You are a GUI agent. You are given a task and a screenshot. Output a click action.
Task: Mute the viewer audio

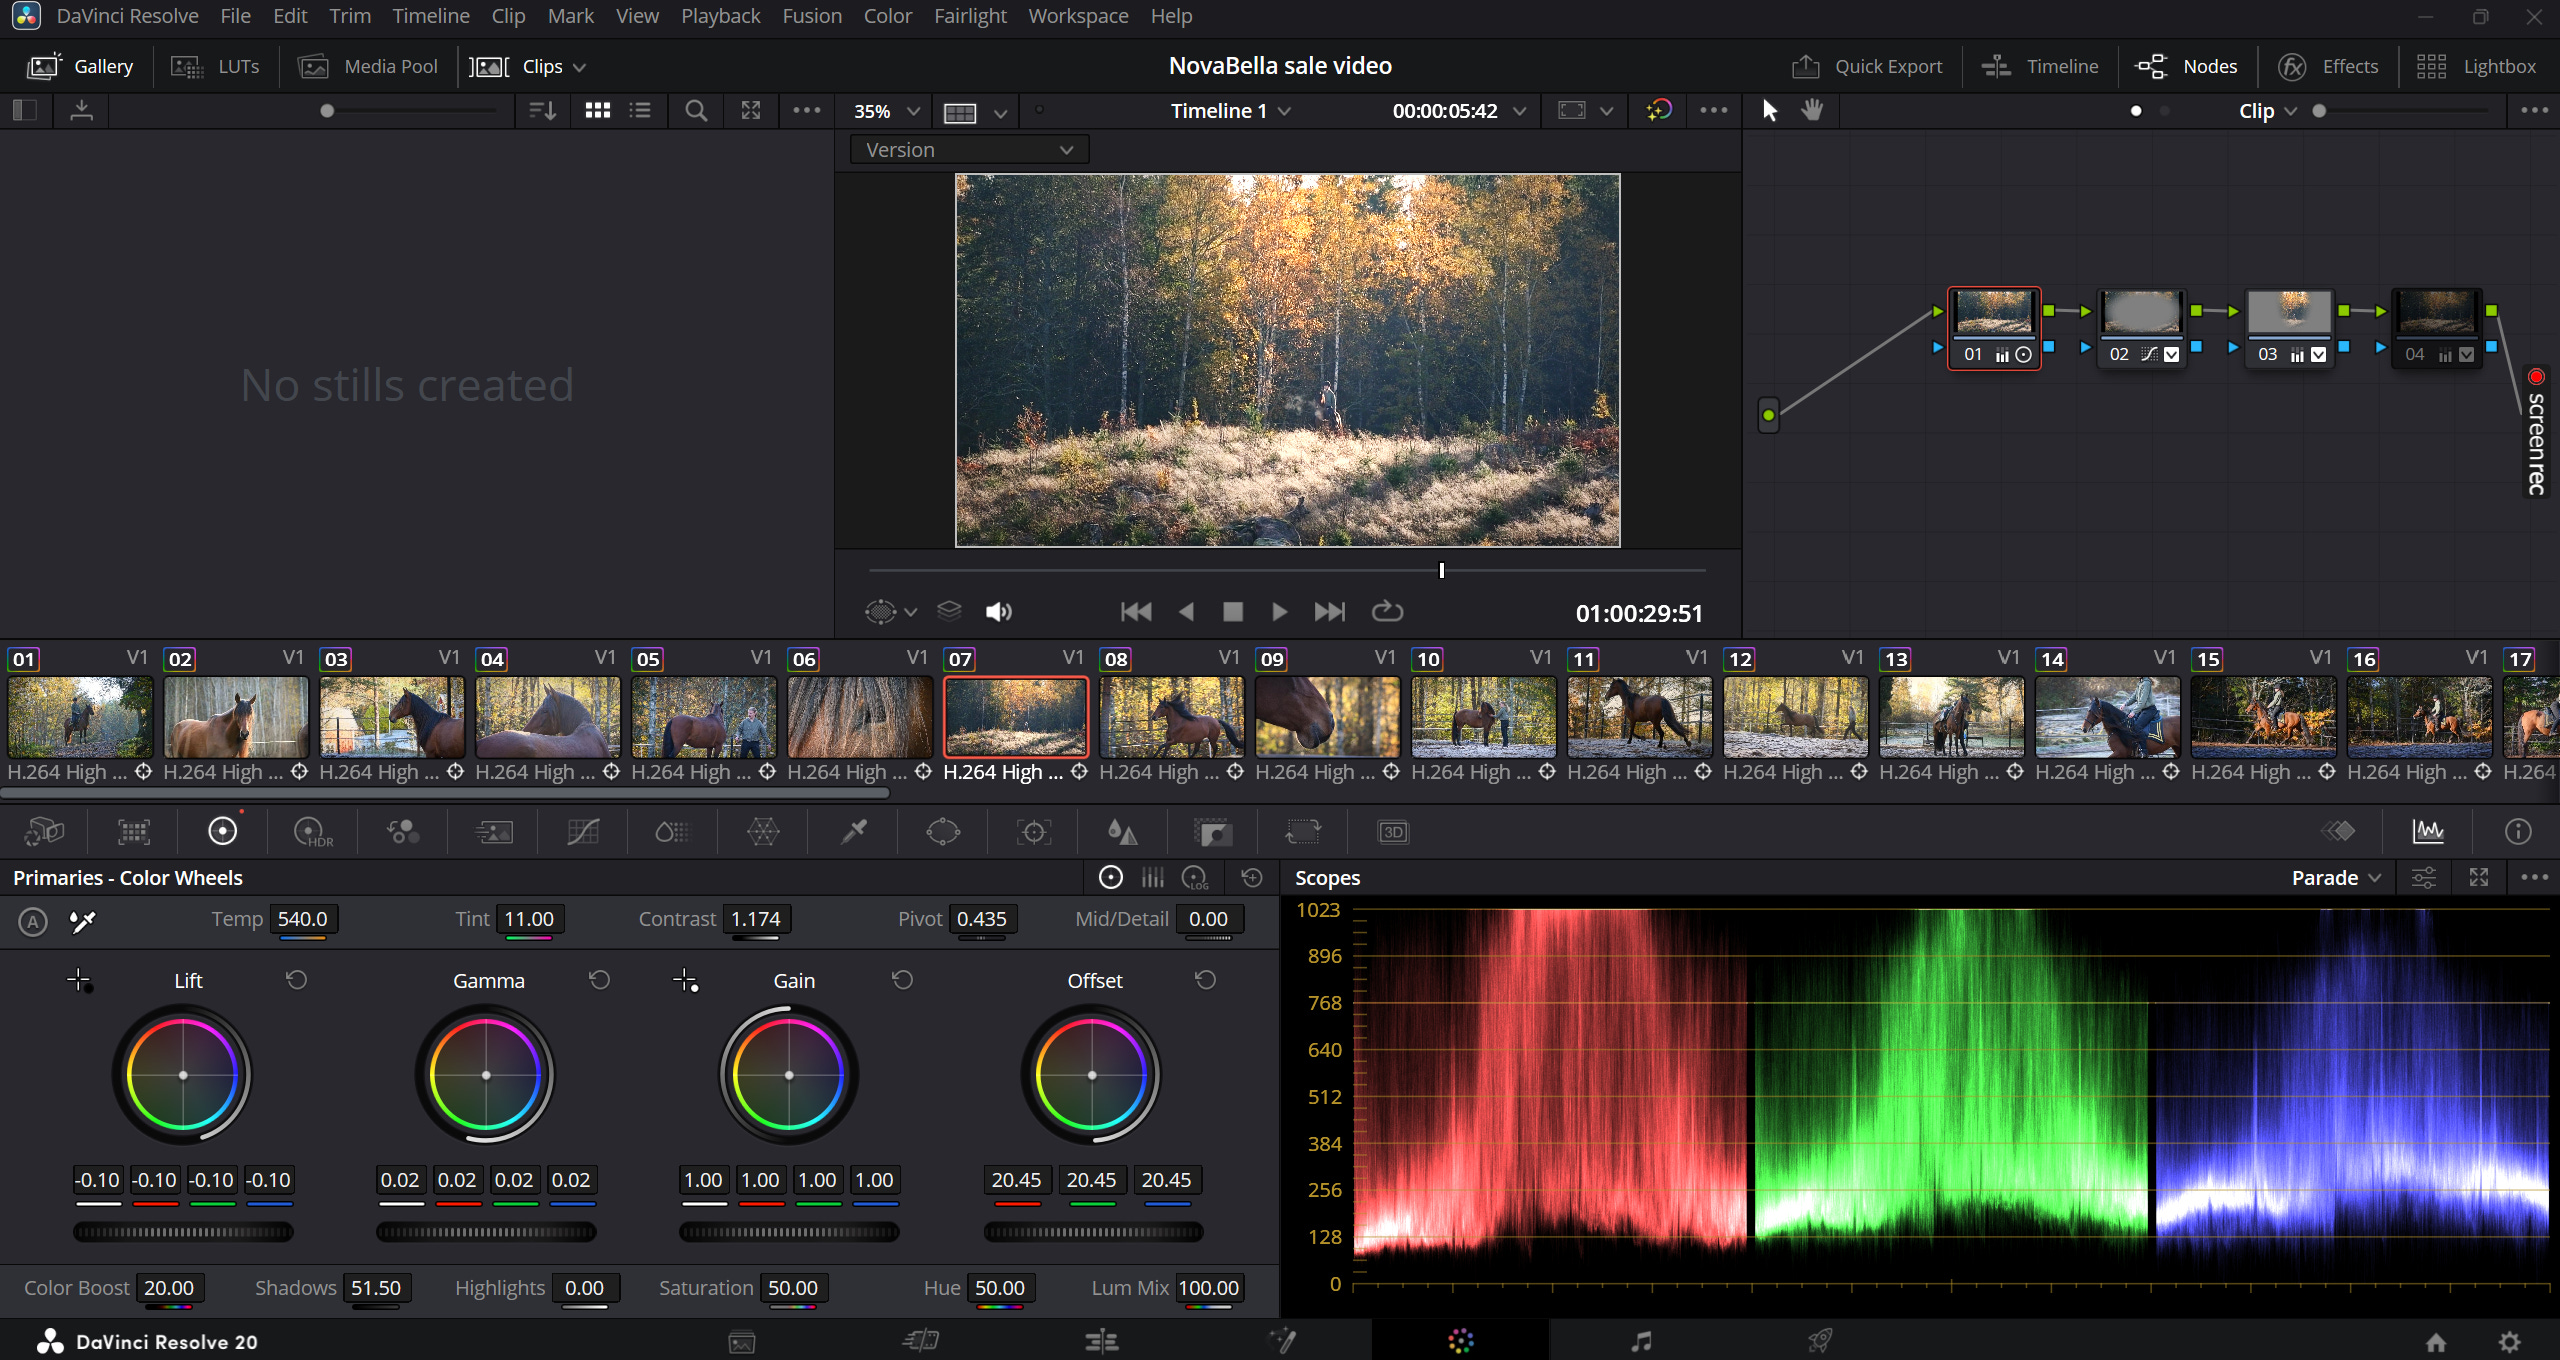pyautogui.click(x=999, y=612)
